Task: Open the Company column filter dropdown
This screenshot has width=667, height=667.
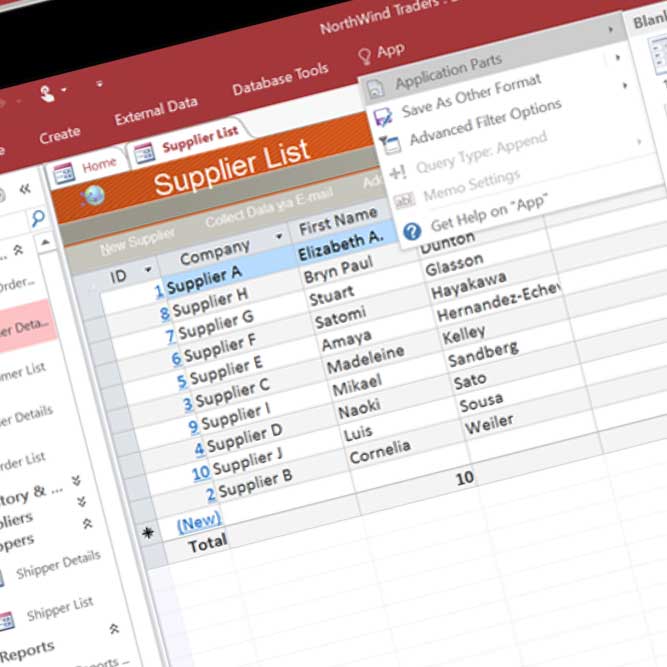Action: (x=279, y=236)
